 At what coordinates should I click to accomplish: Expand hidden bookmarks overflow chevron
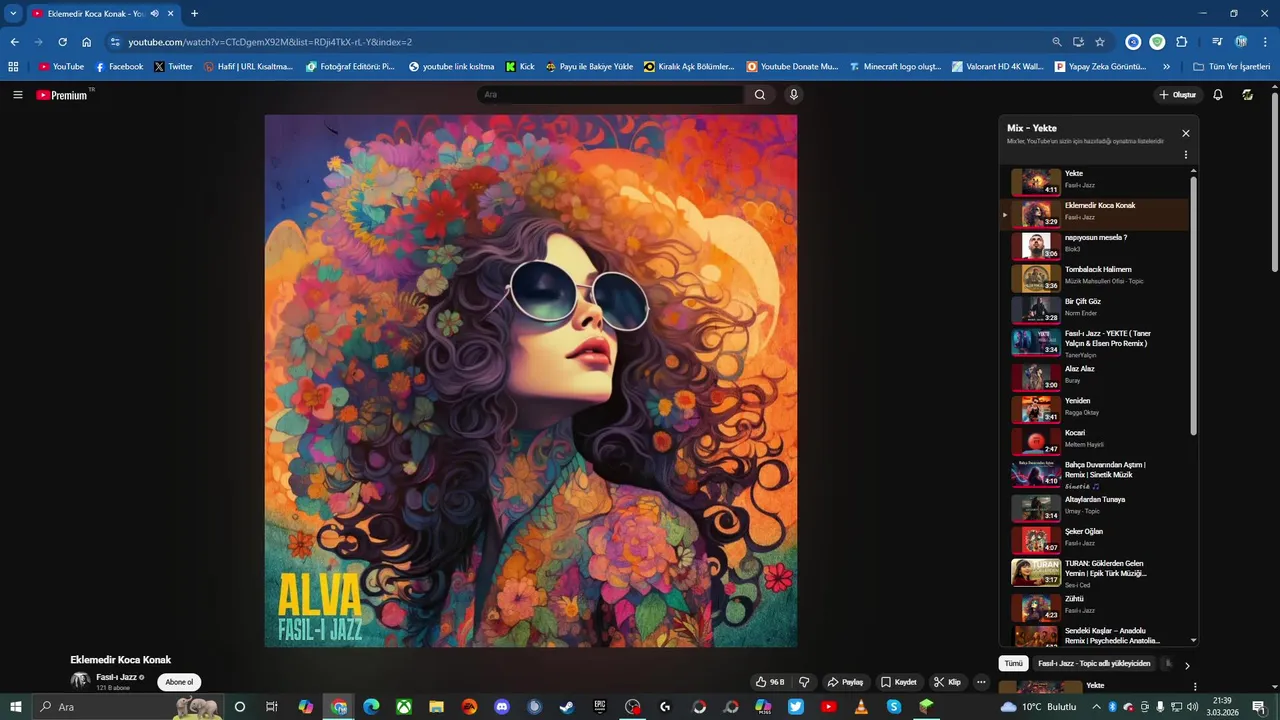(x=1166, y=67)
